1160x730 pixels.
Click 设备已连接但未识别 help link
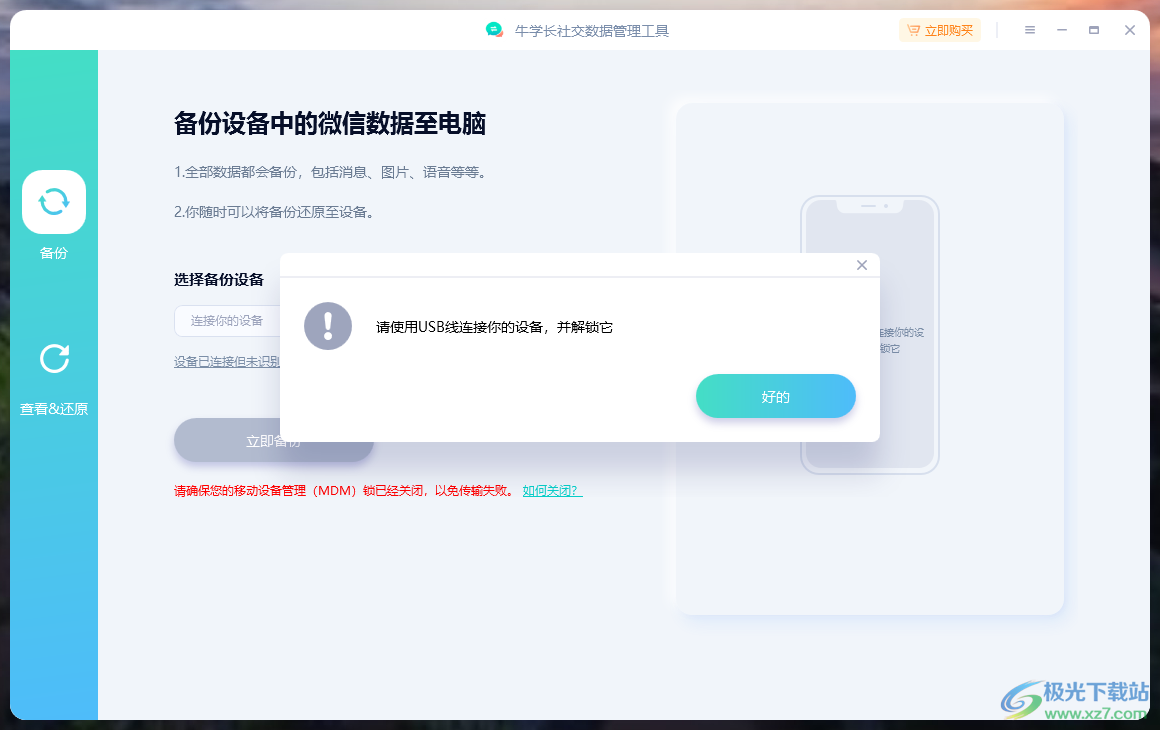click(227, 362)
